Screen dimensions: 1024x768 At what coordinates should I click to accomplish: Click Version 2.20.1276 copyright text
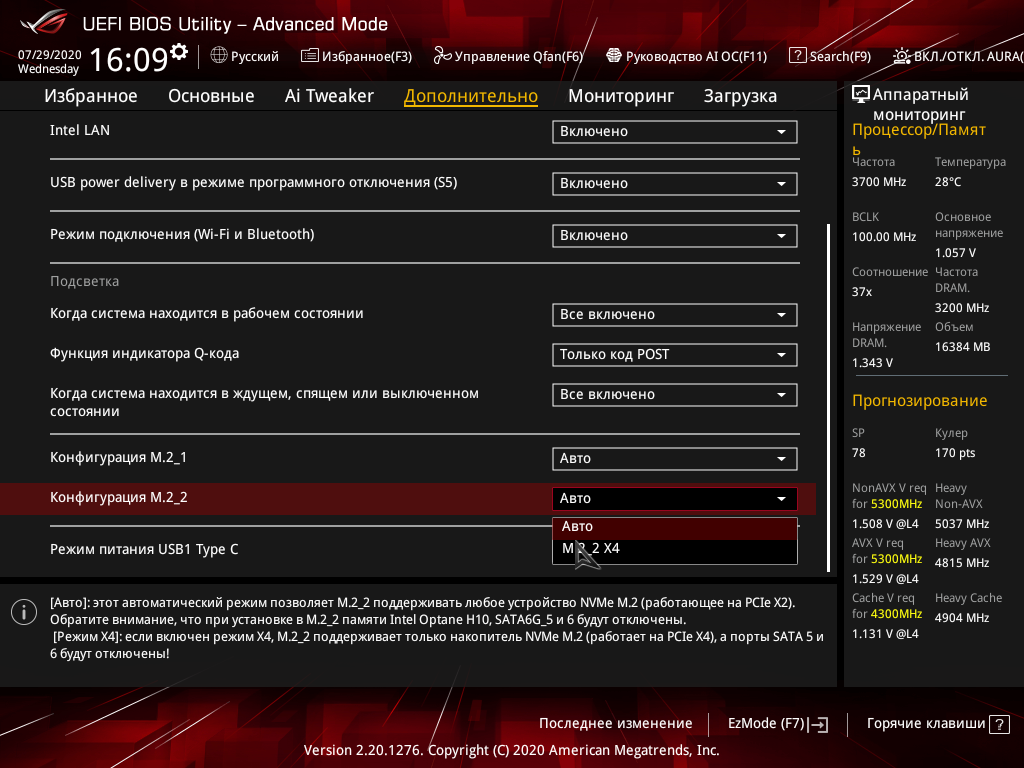pos(511,750)
